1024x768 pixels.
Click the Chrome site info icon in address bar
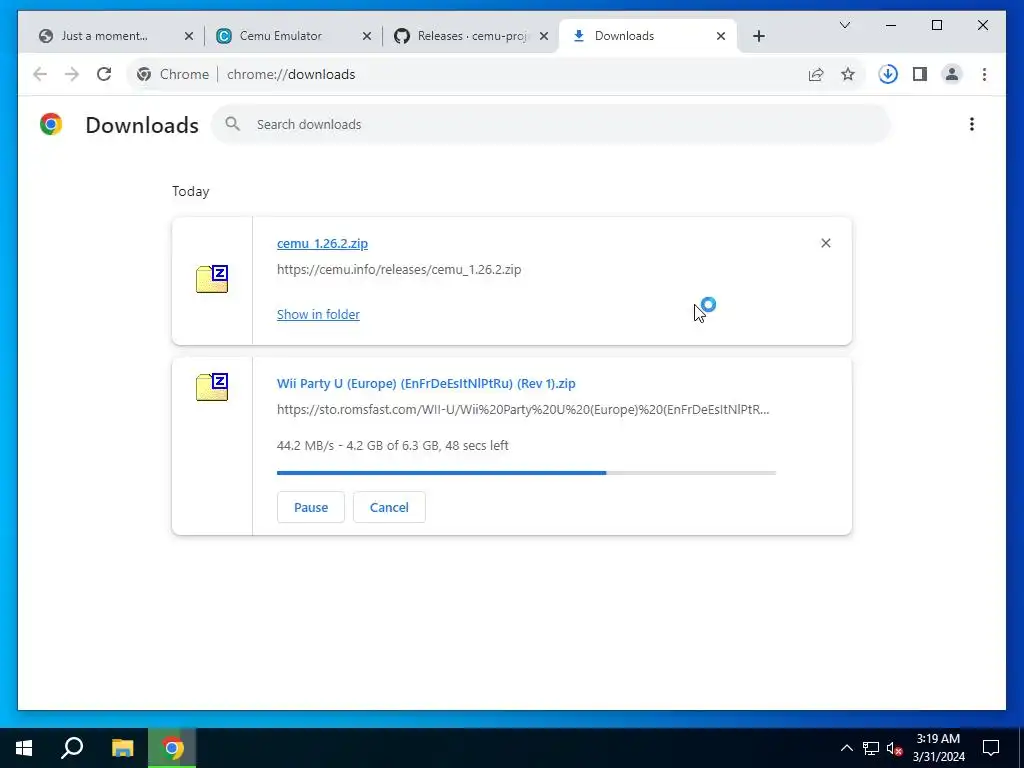pyautogui.click(x=144, y=74)
